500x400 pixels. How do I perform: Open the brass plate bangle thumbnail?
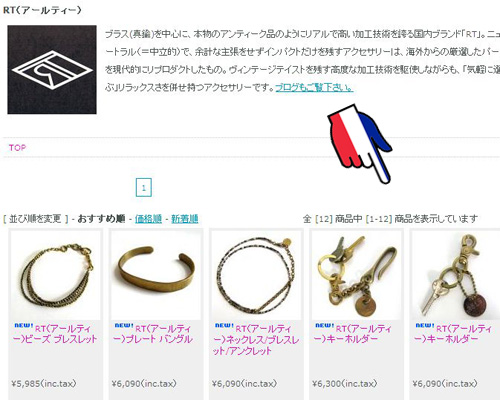(156, 275)
